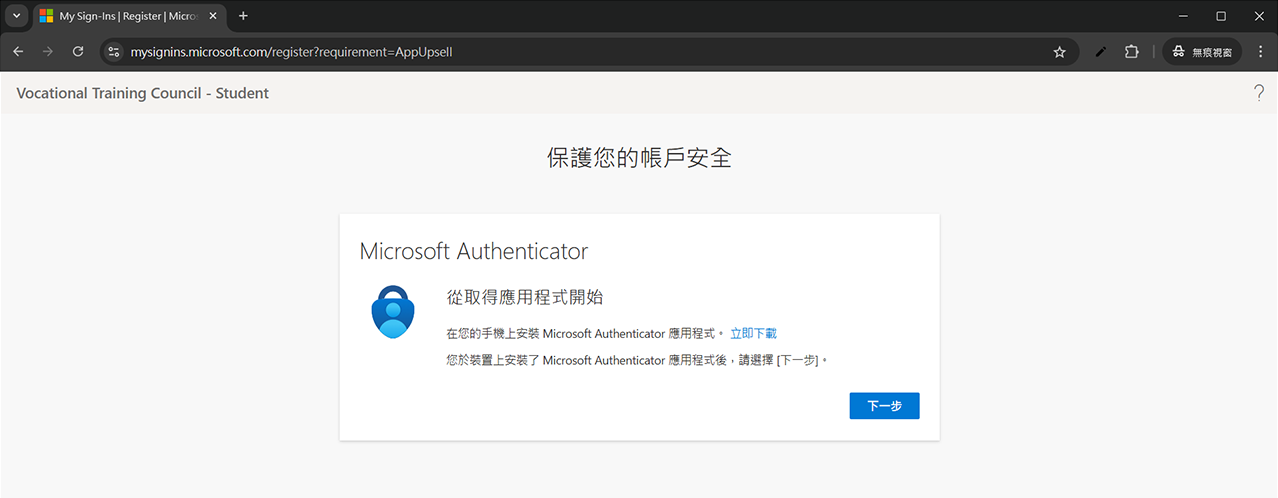Close the My Sign-Ins tab
This screenshot has width=1278, height=498.
pyautogui.click(x=213, y=16)
